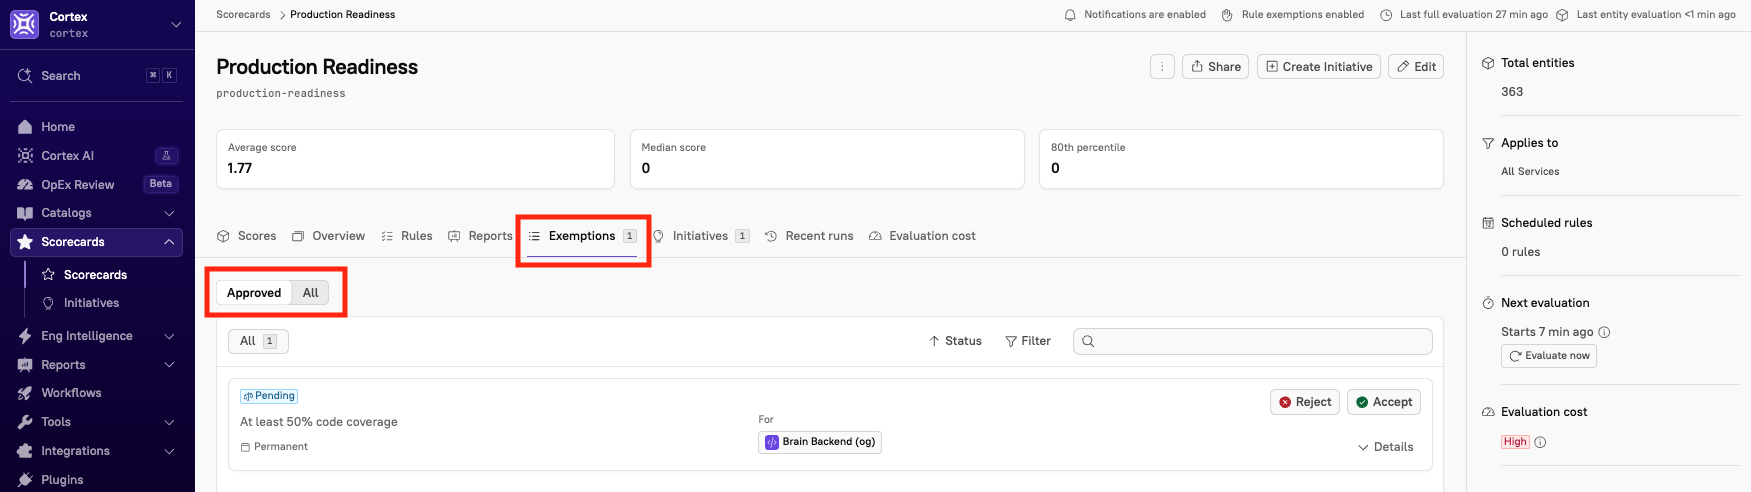Click the Evaluation cost panel icon
The width and height of the screenshot is (1751, 492).
(x=1488, y=412)
